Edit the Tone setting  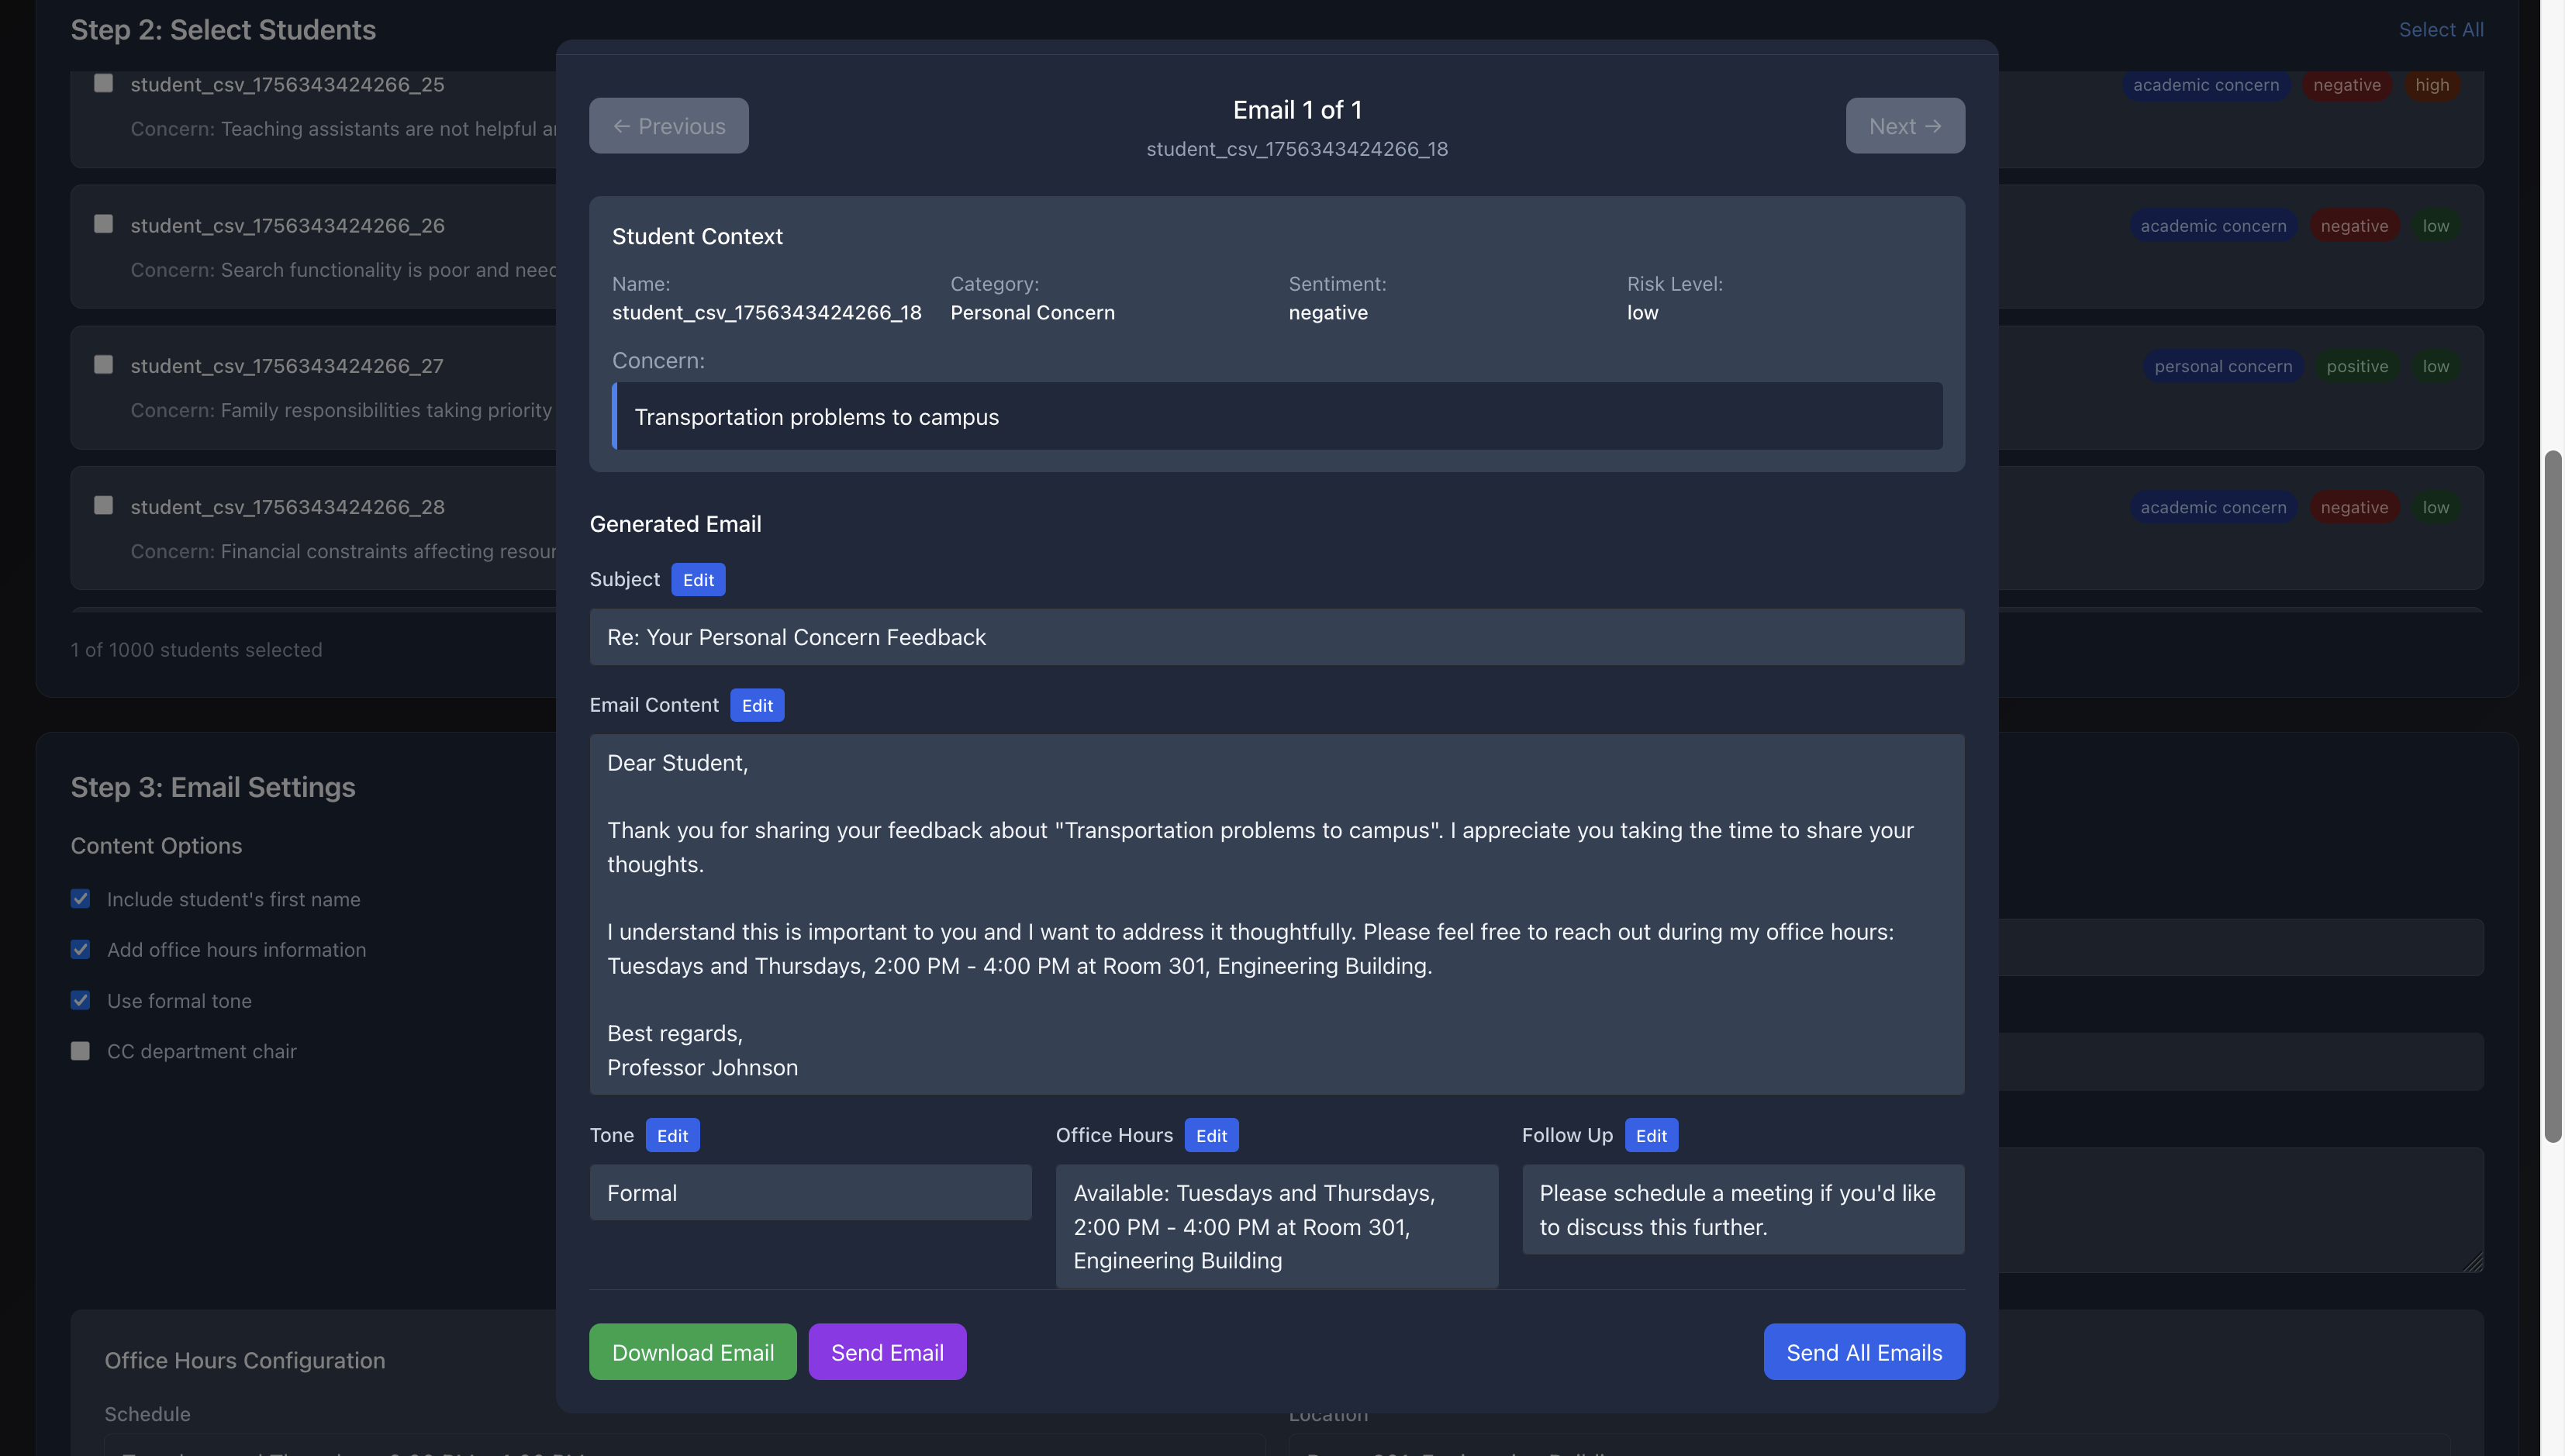[x=671, y=1135]
